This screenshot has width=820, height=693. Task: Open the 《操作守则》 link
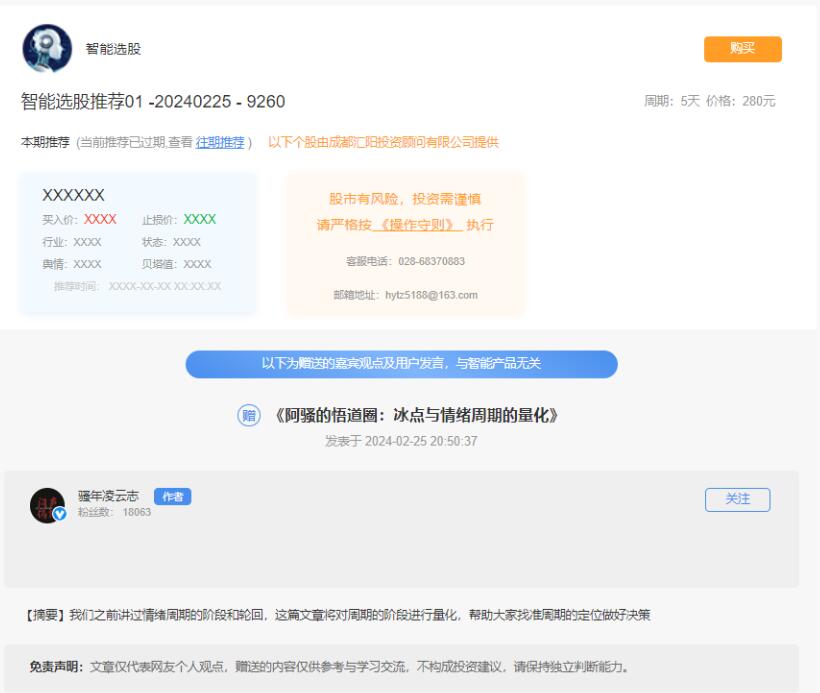416,225
